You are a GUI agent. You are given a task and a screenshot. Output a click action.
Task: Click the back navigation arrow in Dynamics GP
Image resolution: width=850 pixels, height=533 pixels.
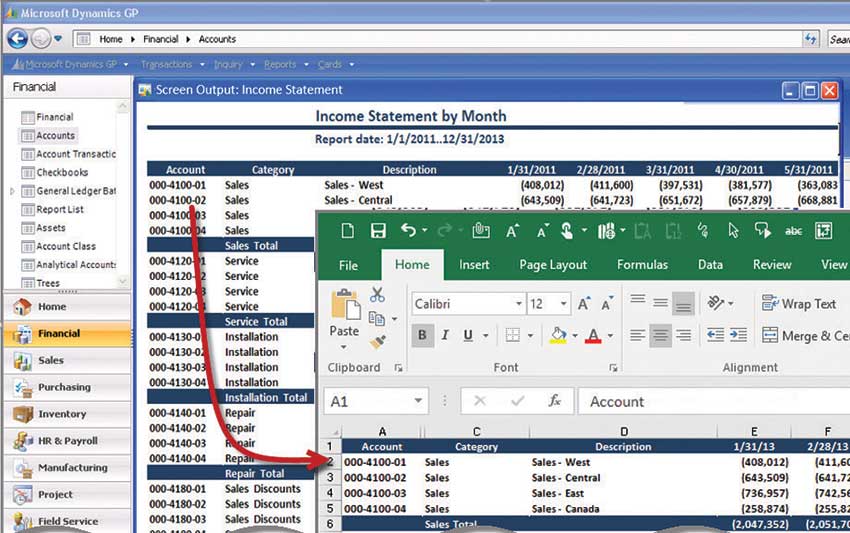pos(17,39)
